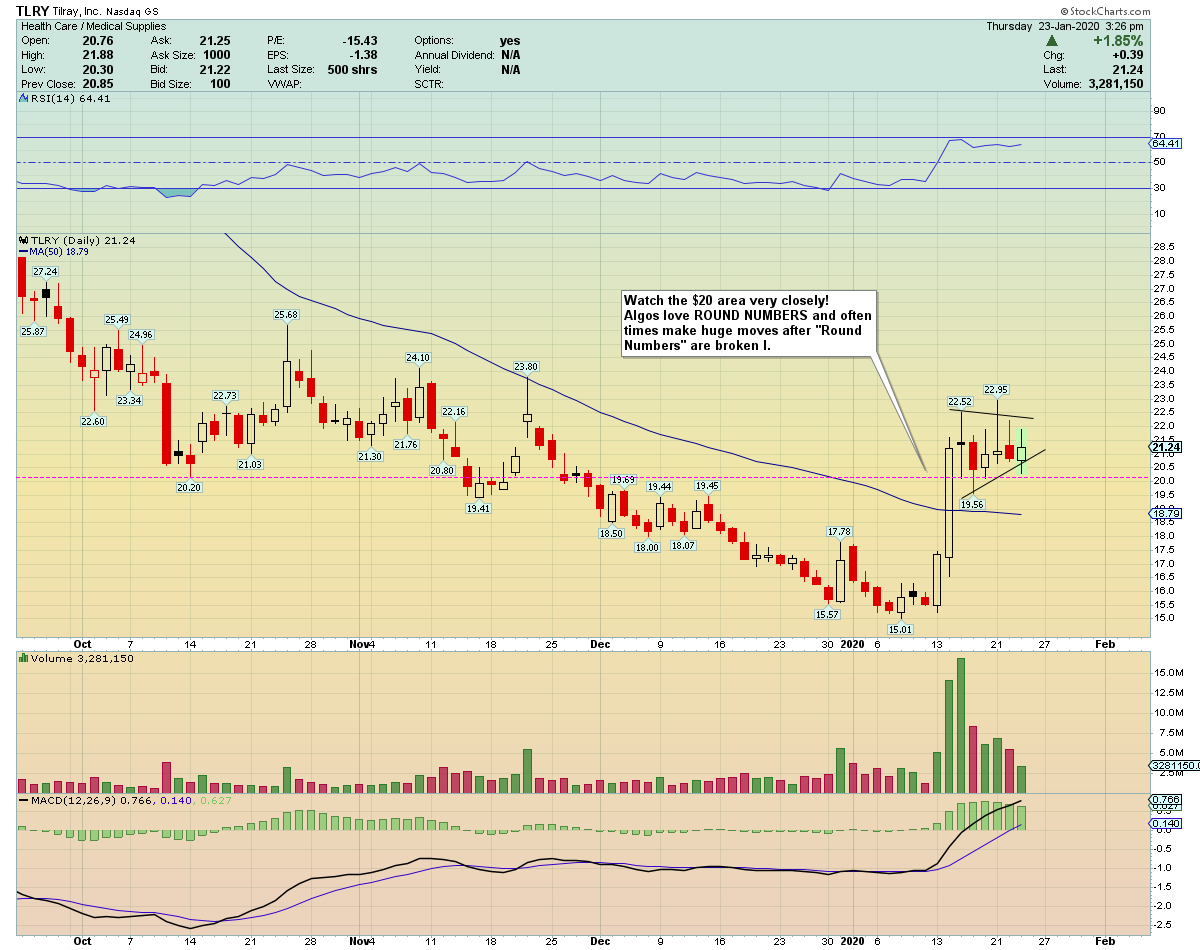
Task: Click the VWAP label
Action: point(283,84)
